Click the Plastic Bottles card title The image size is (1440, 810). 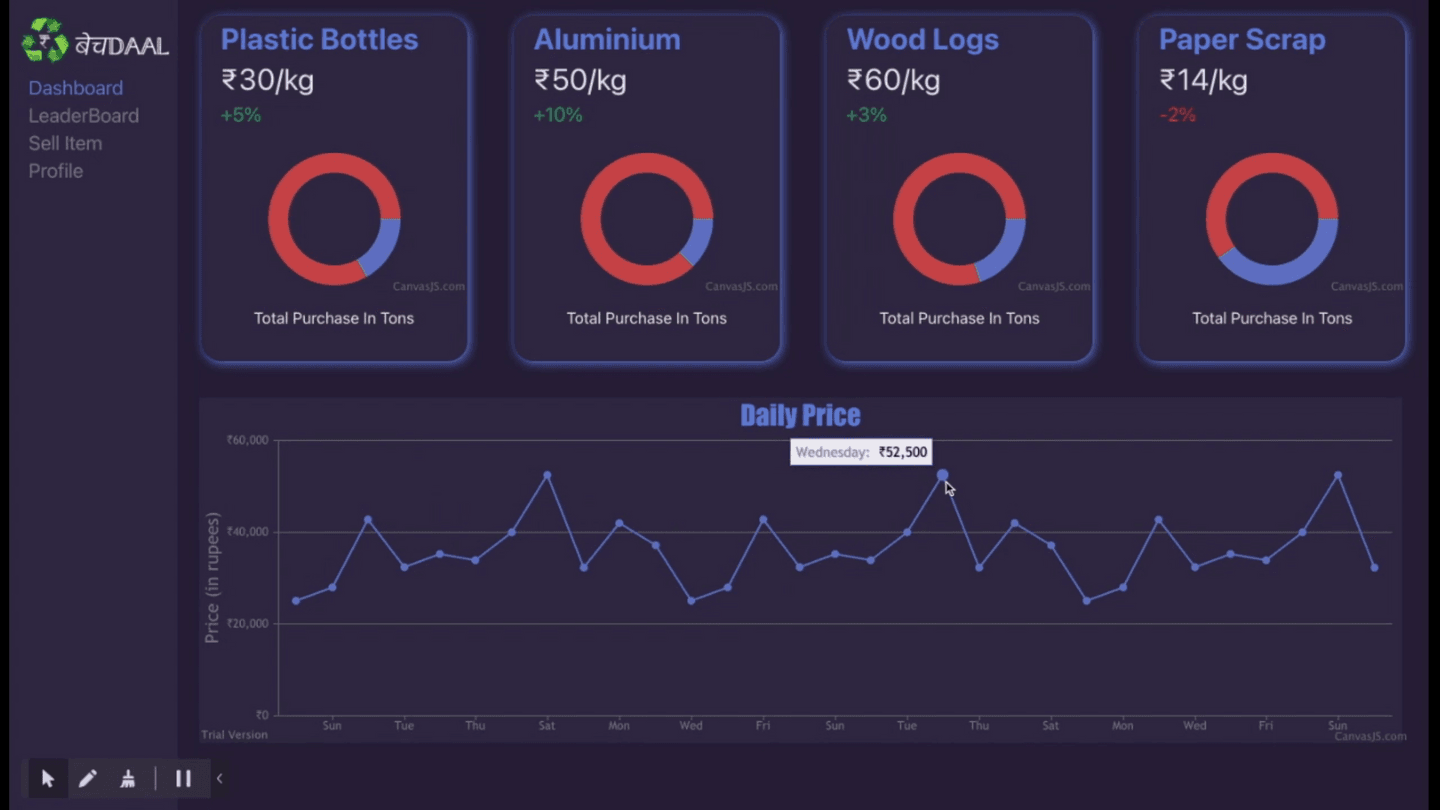click(x=319, y=40)
